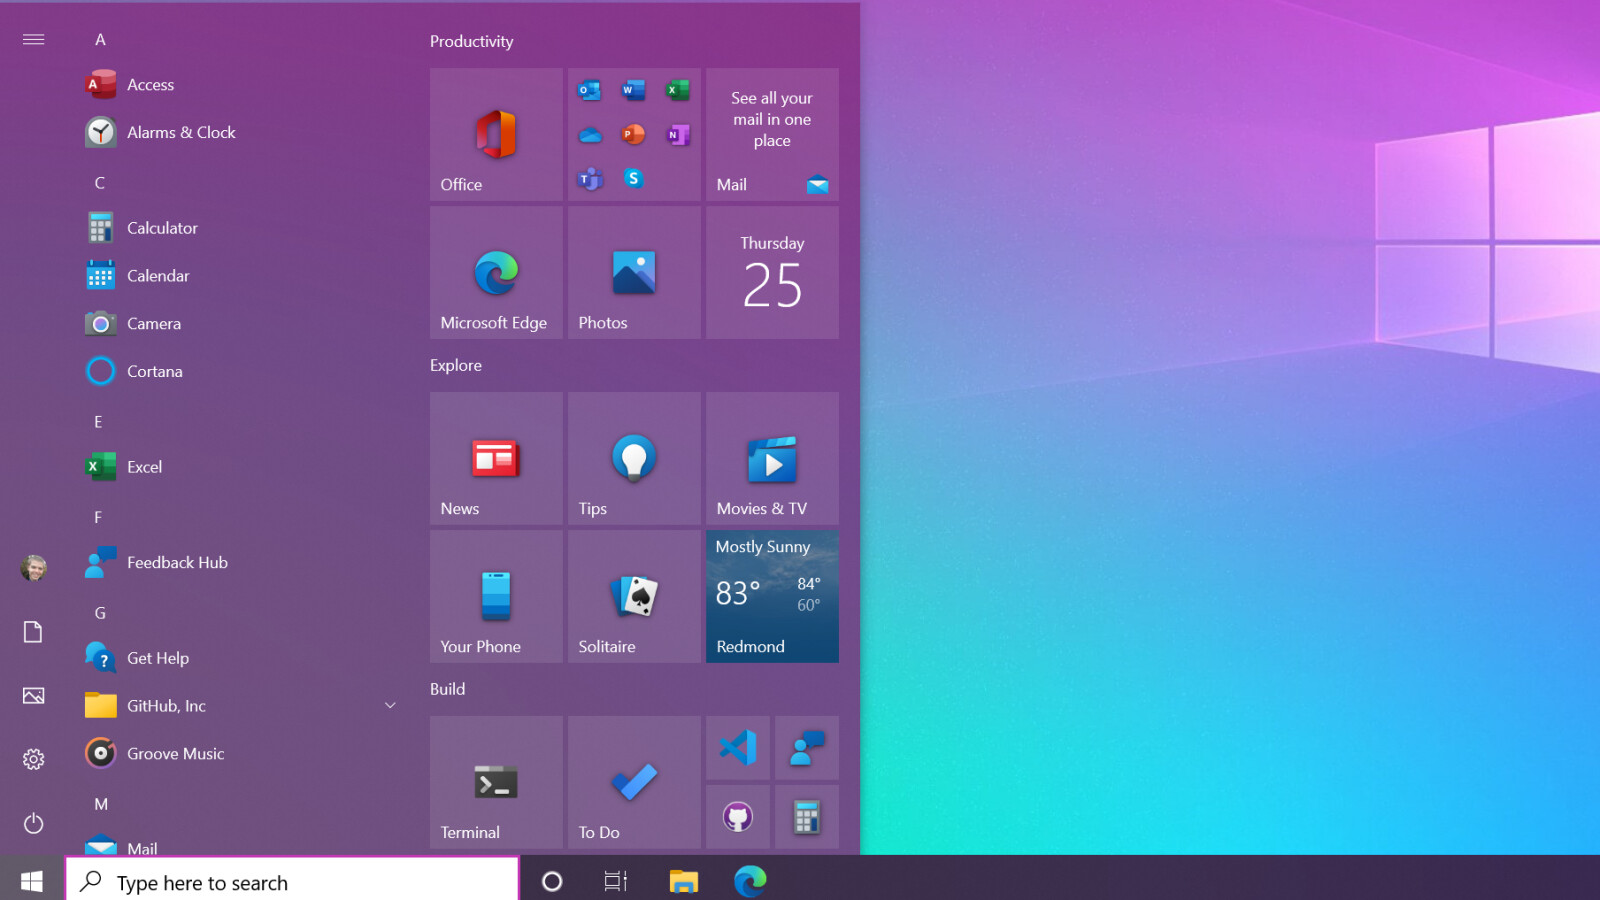The height and width of the screenshot is (900, 1600).
Task: Launch the Camera app
Action: coord(240,324)
